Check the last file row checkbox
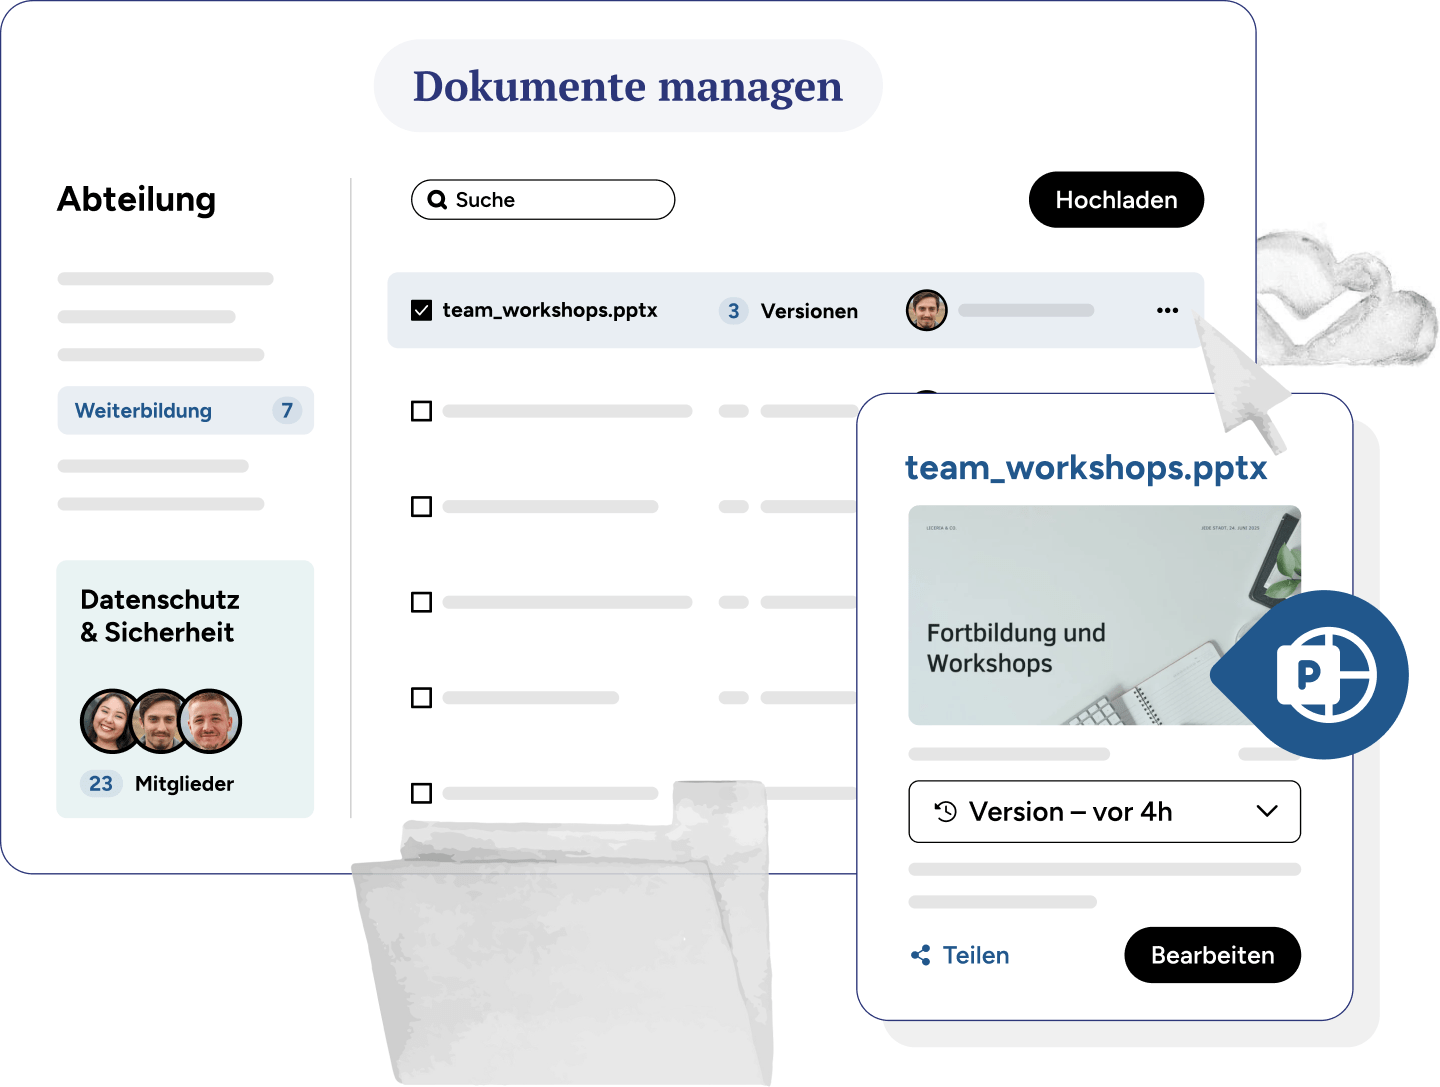Viewport: 1440px width, 1087px height. coord(422,793)
